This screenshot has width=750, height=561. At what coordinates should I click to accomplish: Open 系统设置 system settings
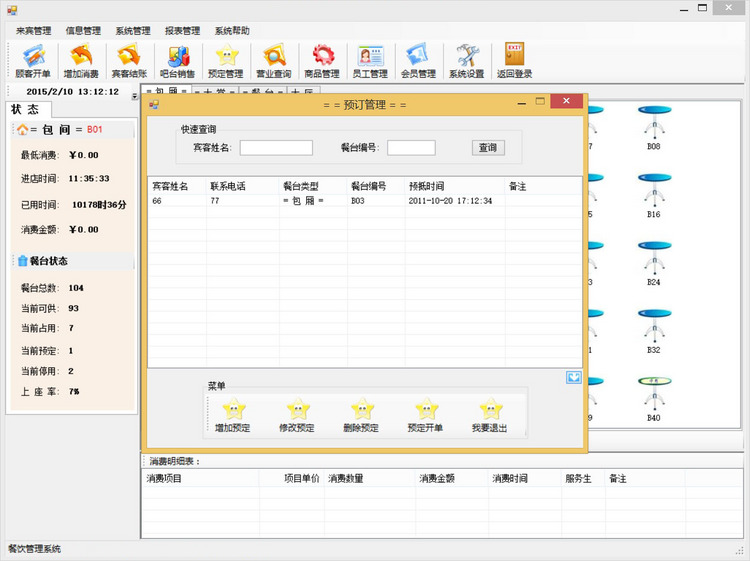466,60
